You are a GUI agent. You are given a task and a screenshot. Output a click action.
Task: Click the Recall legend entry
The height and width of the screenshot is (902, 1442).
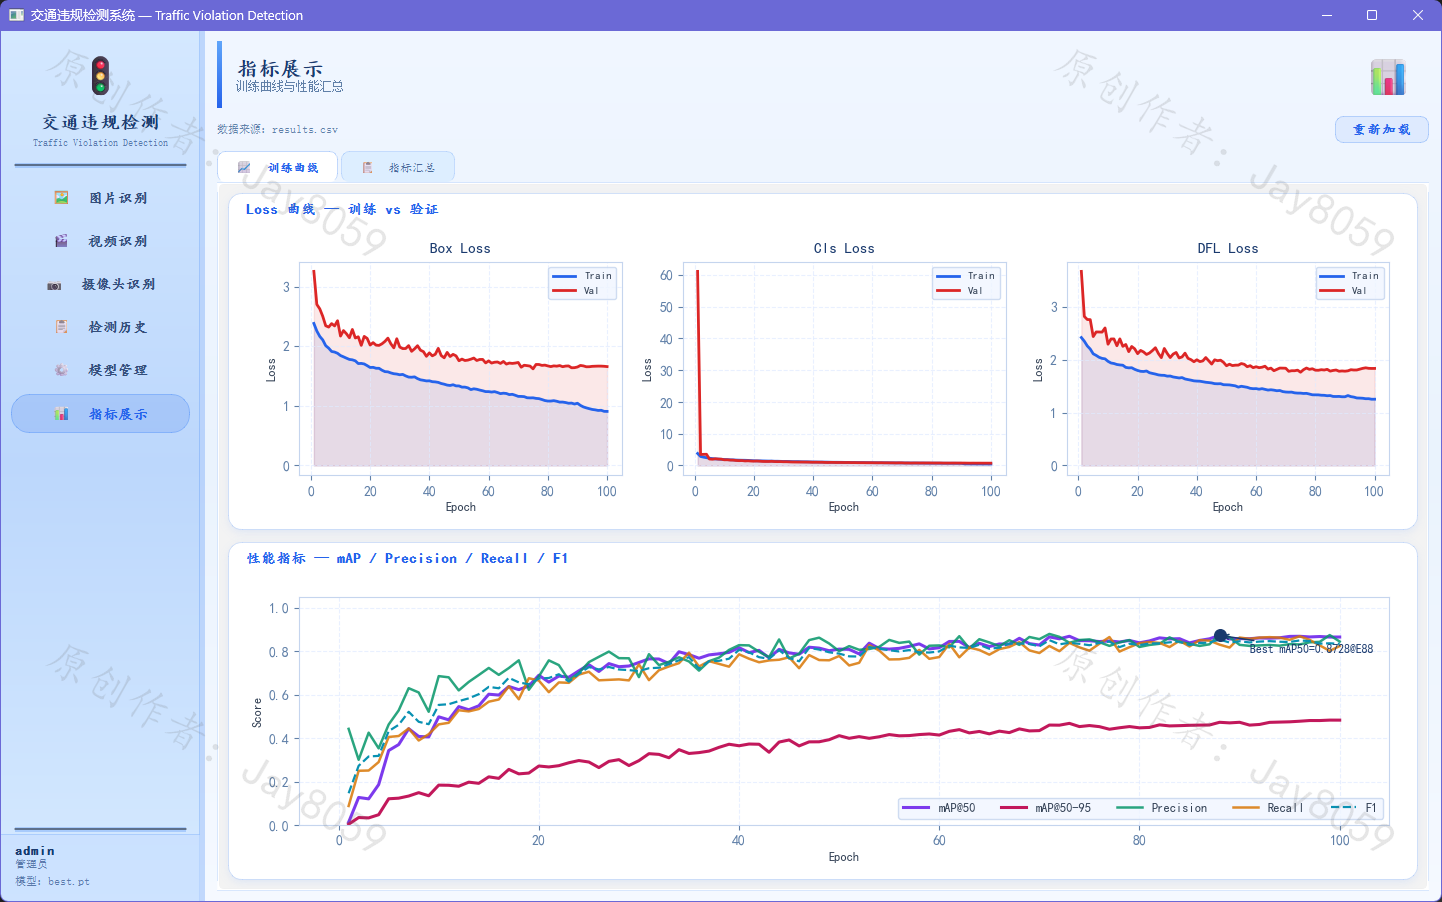1268,808
